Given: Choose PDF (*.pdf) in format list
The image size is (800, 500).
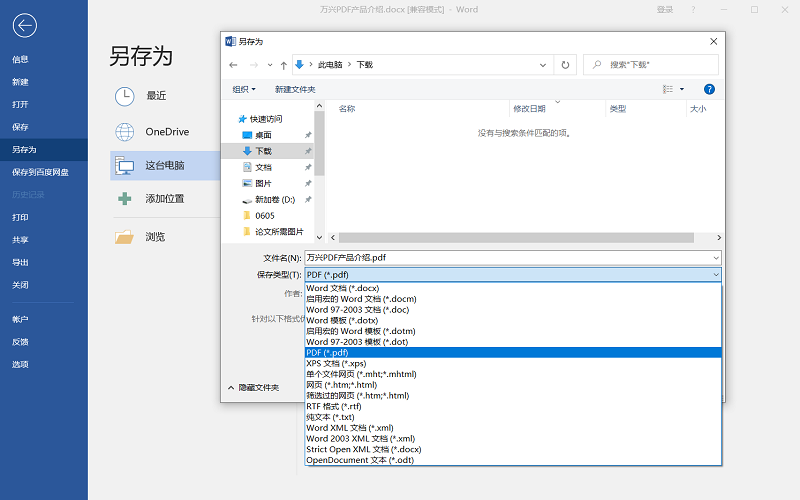Looking at the screenshot, I should 513,353.
